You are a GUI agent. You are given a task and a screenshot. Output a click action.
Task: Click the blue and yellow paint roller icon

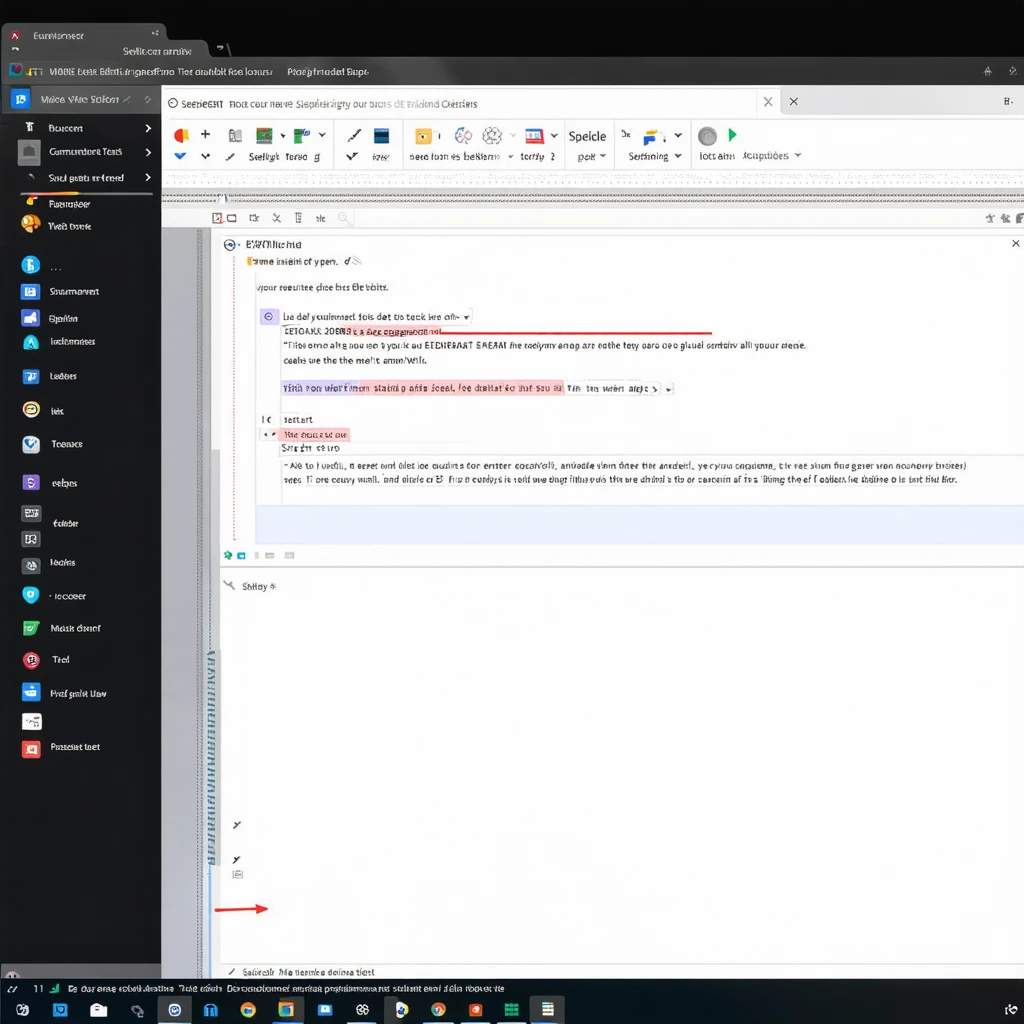coord(652,136)
